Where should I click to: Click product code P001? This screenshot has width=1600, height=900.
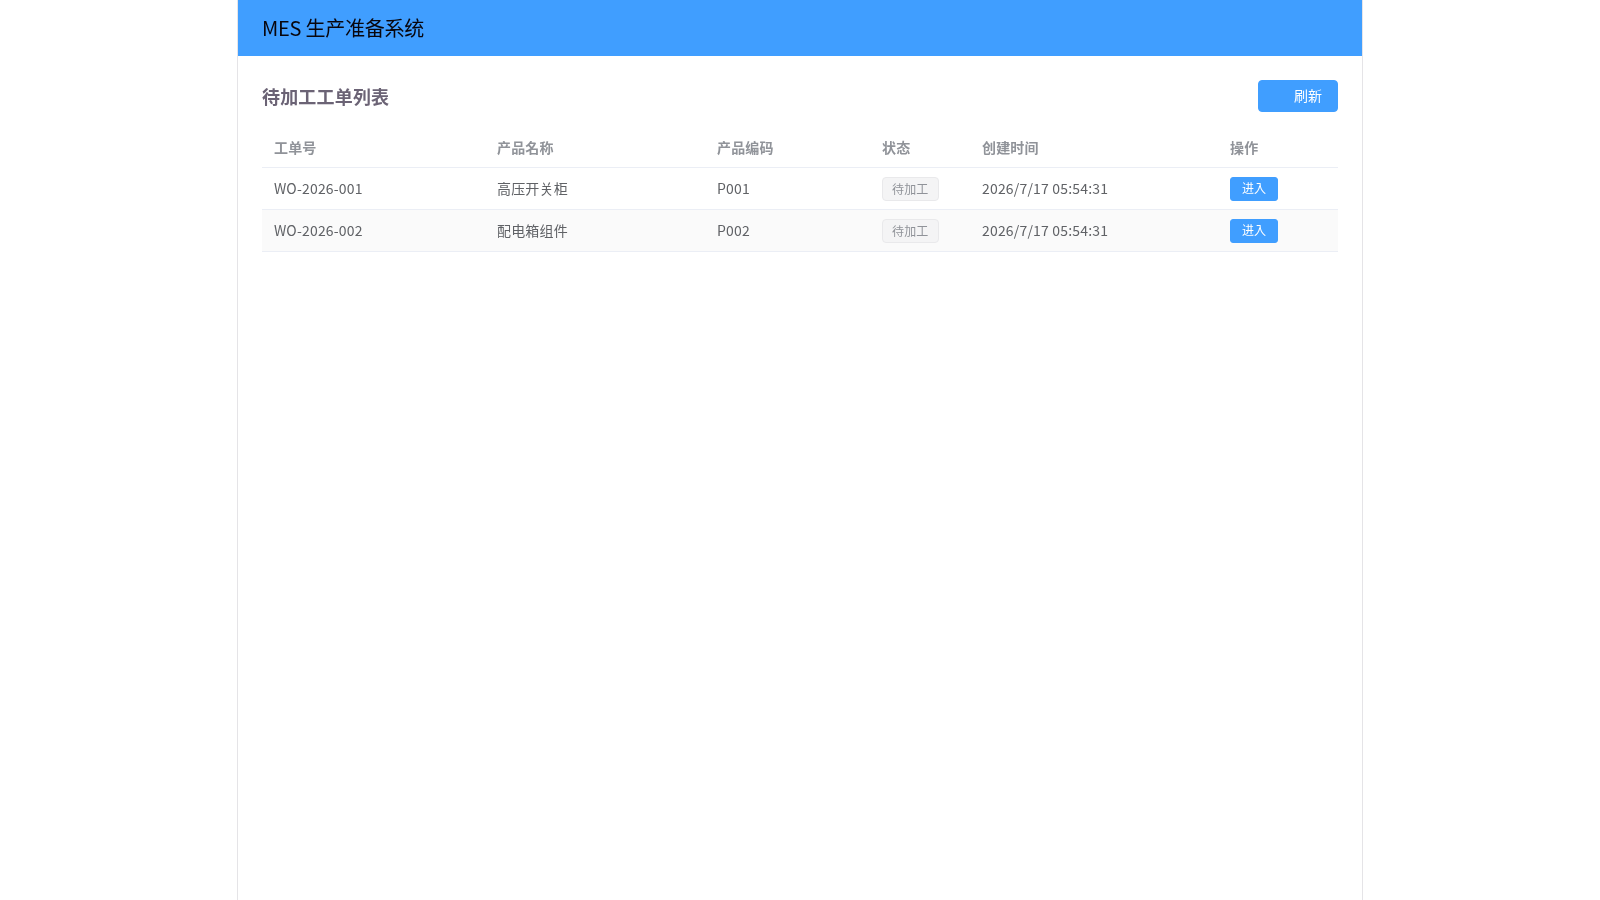tap(733, 189)
